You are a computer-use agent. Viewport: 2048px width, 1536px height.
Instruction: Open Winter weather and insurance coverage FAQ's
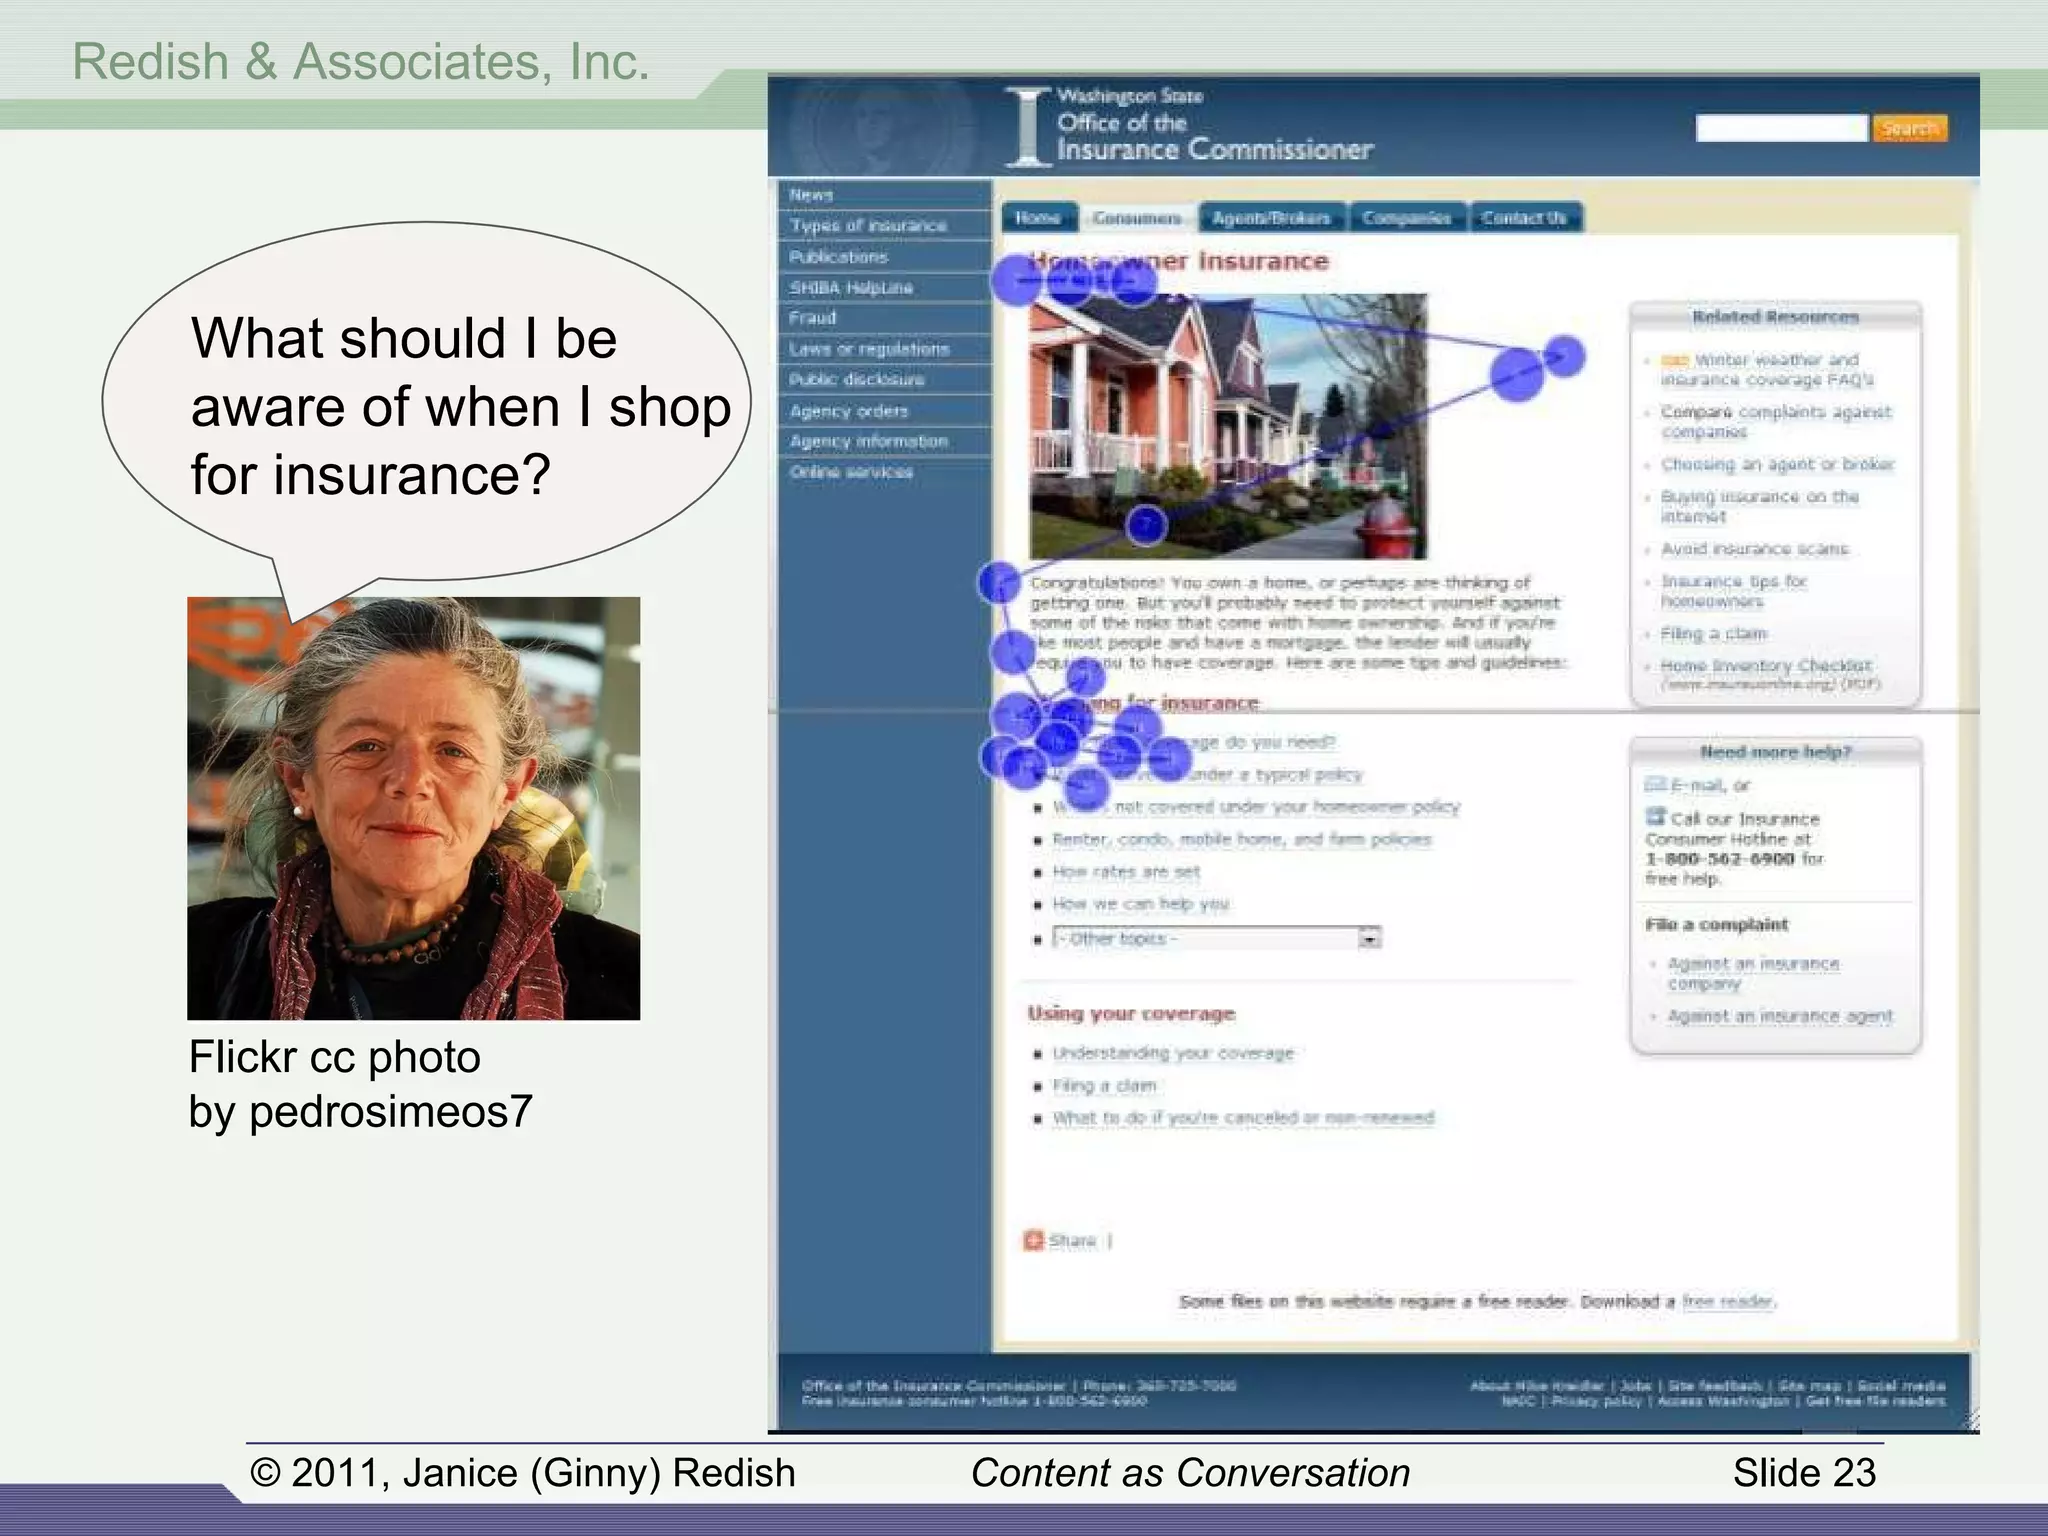(1766, 369)
